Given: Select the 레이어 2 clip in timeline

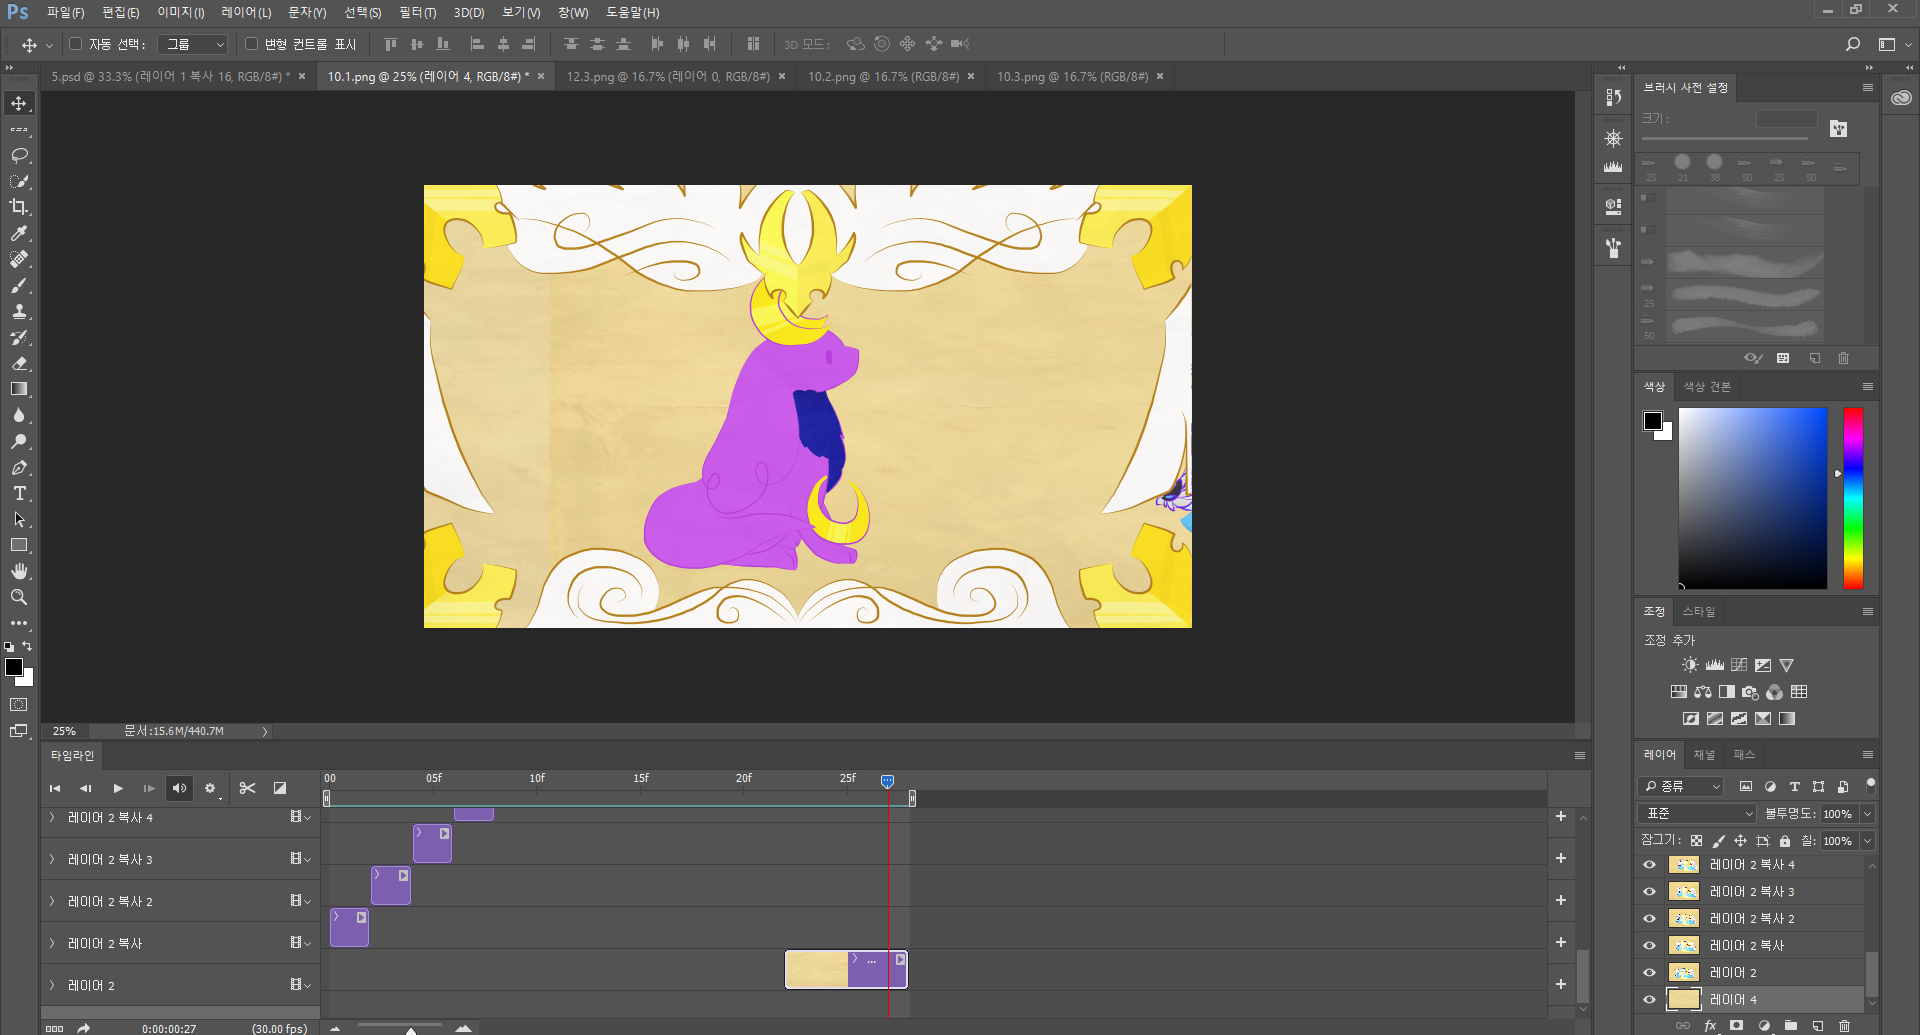Looking at the screenshot, I should coord(846,969).
